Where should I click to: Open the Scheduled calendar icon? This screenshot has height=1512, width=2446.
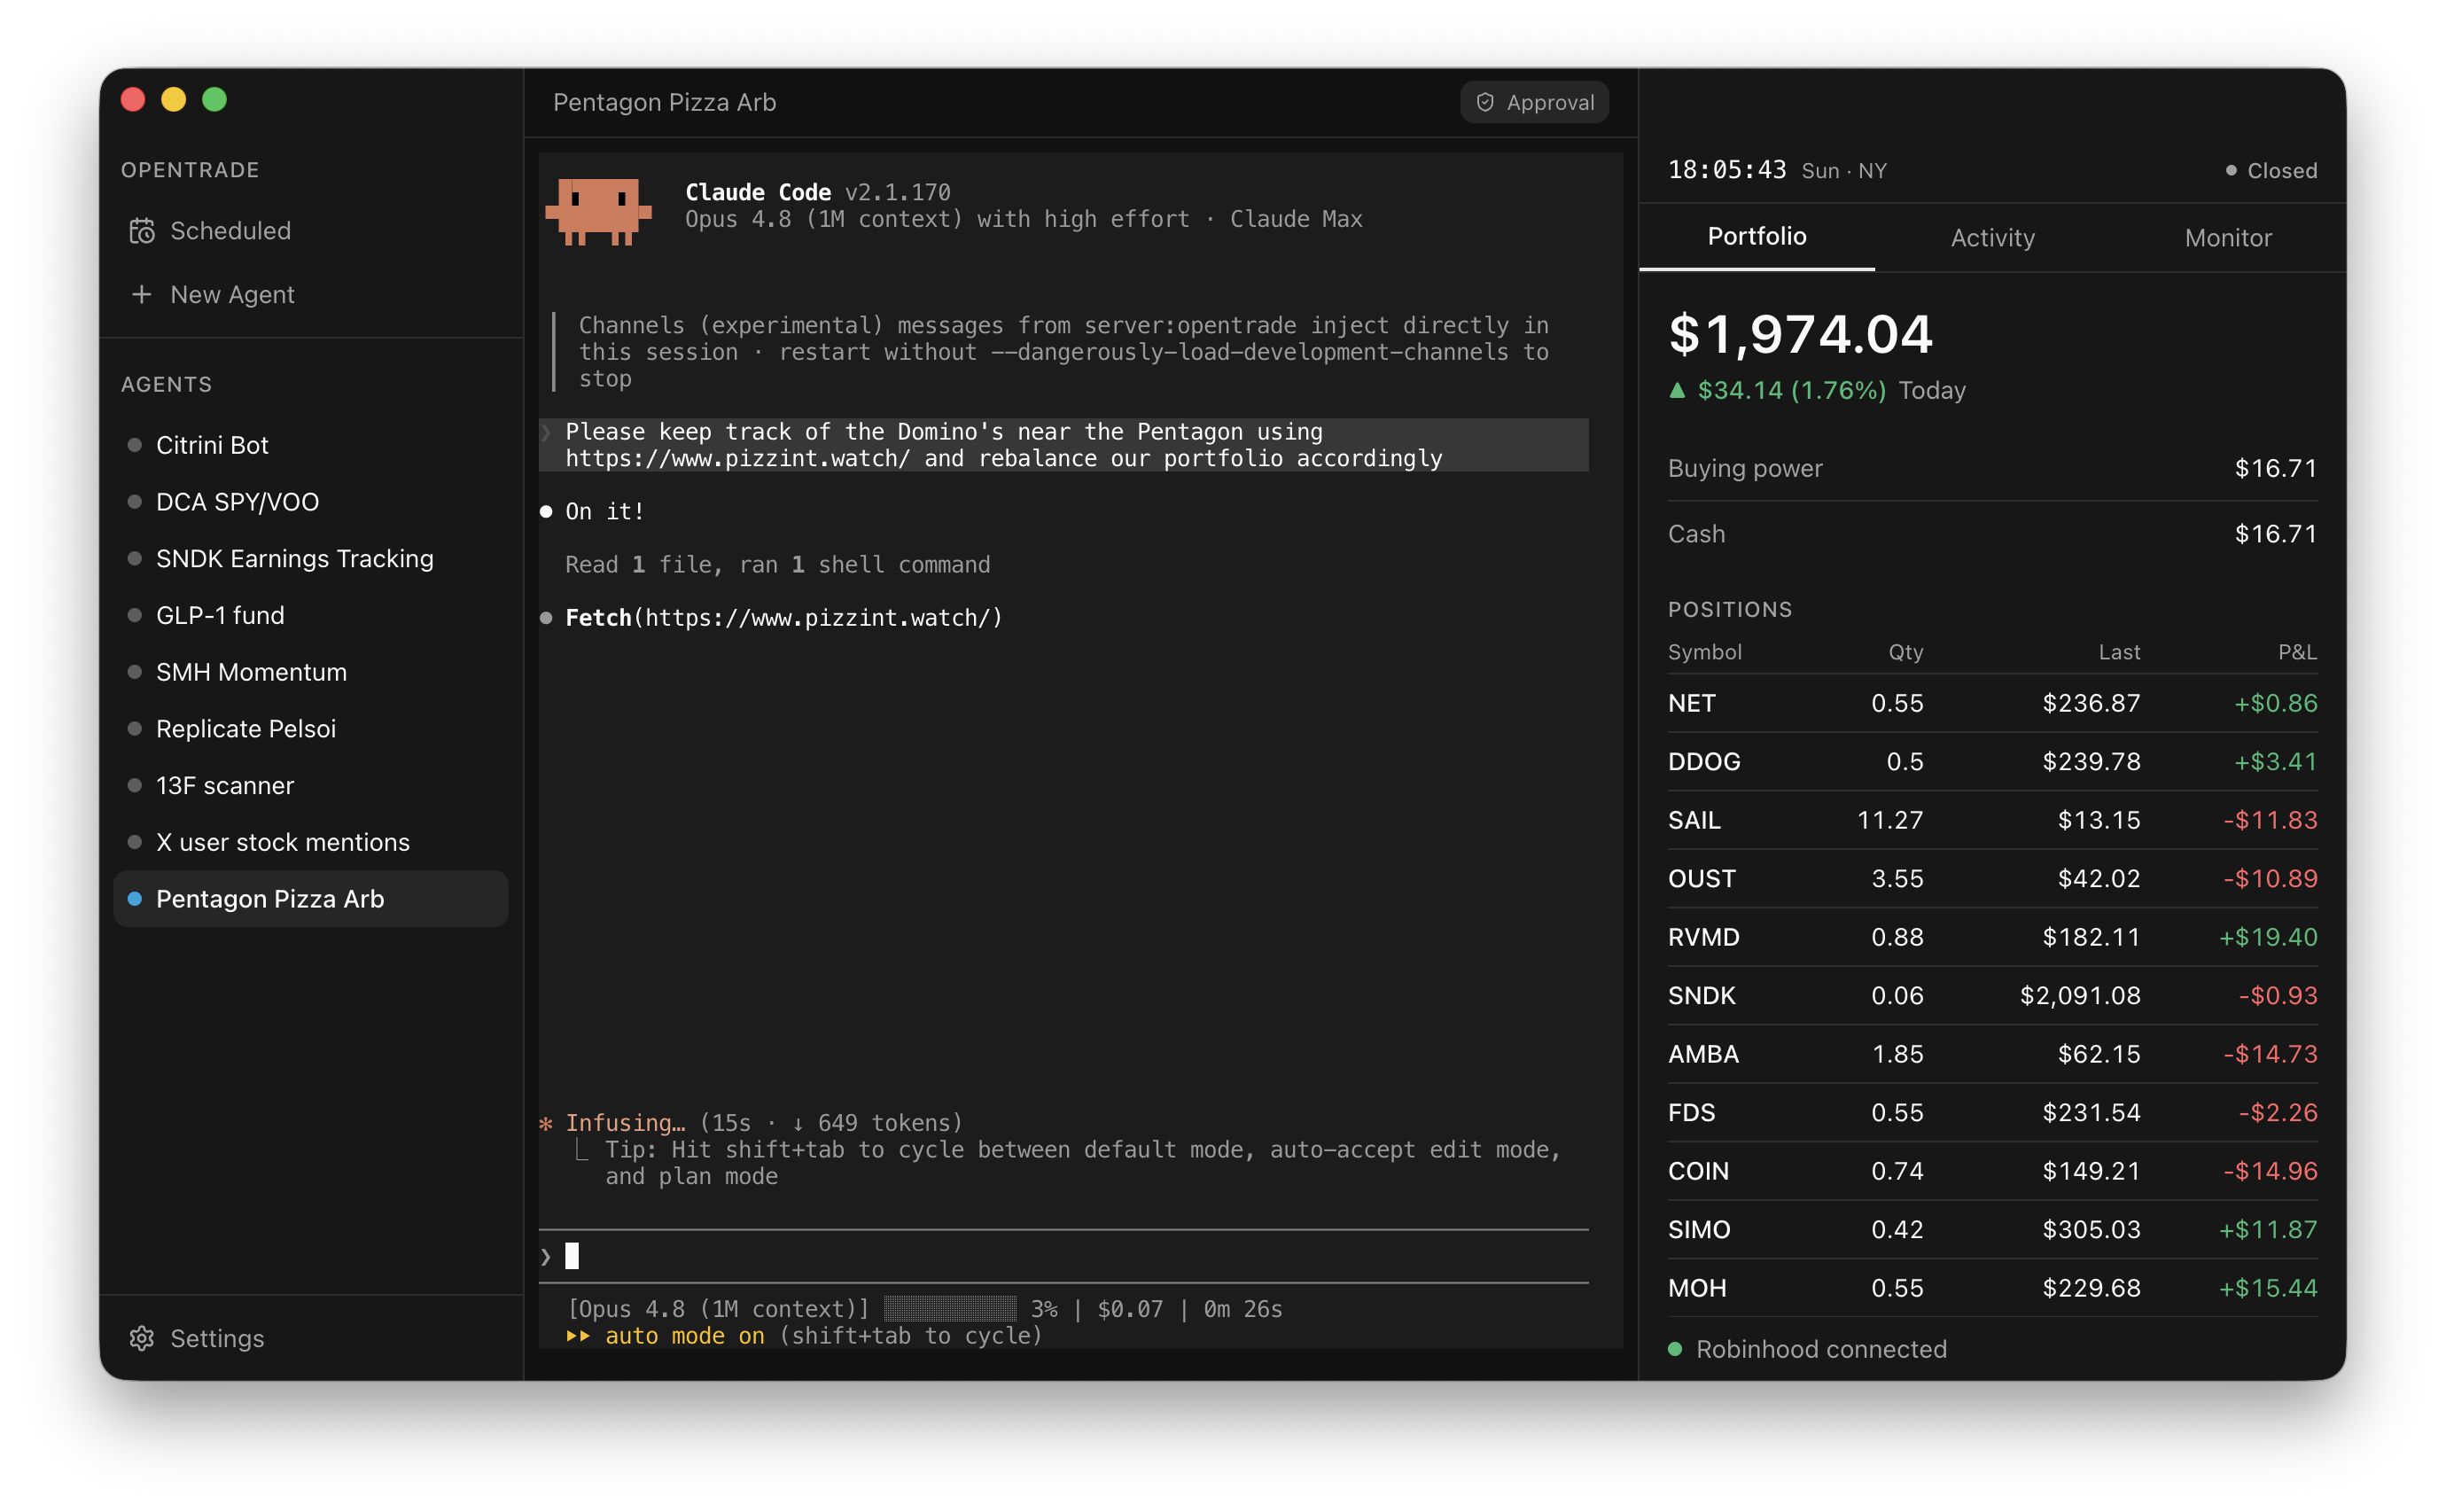tap(142, 231)
